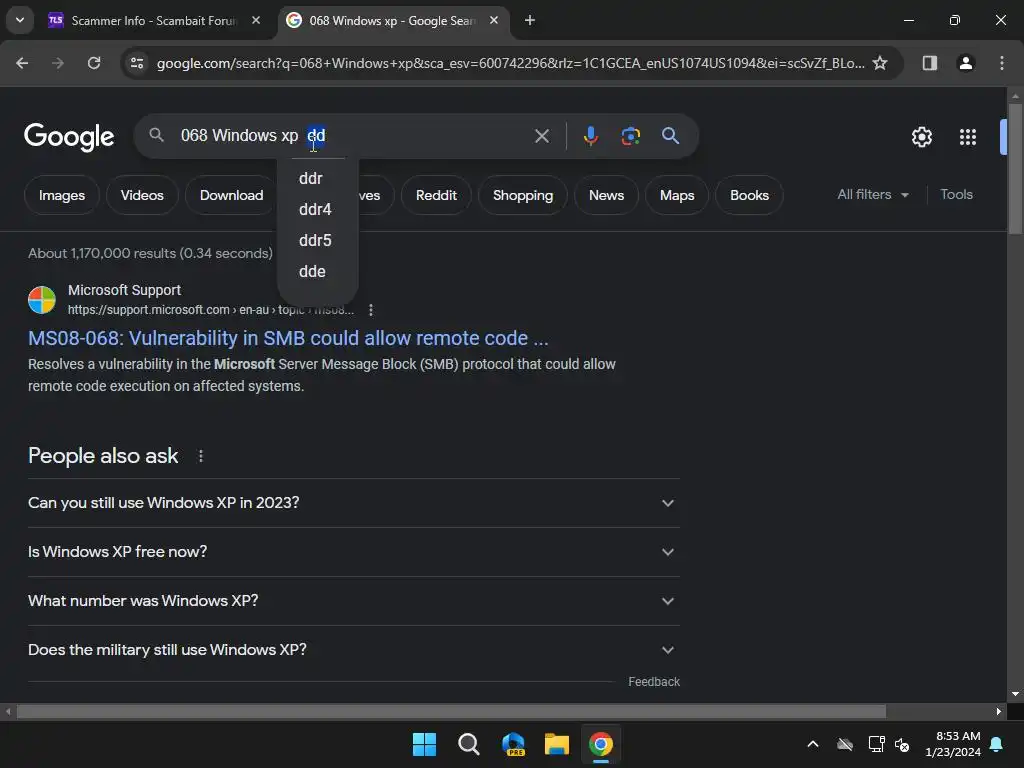Image resolution: width=1024 pixels, height=768 pixels.
Task: Select the Download filter chip
Action: click(231, 195)
